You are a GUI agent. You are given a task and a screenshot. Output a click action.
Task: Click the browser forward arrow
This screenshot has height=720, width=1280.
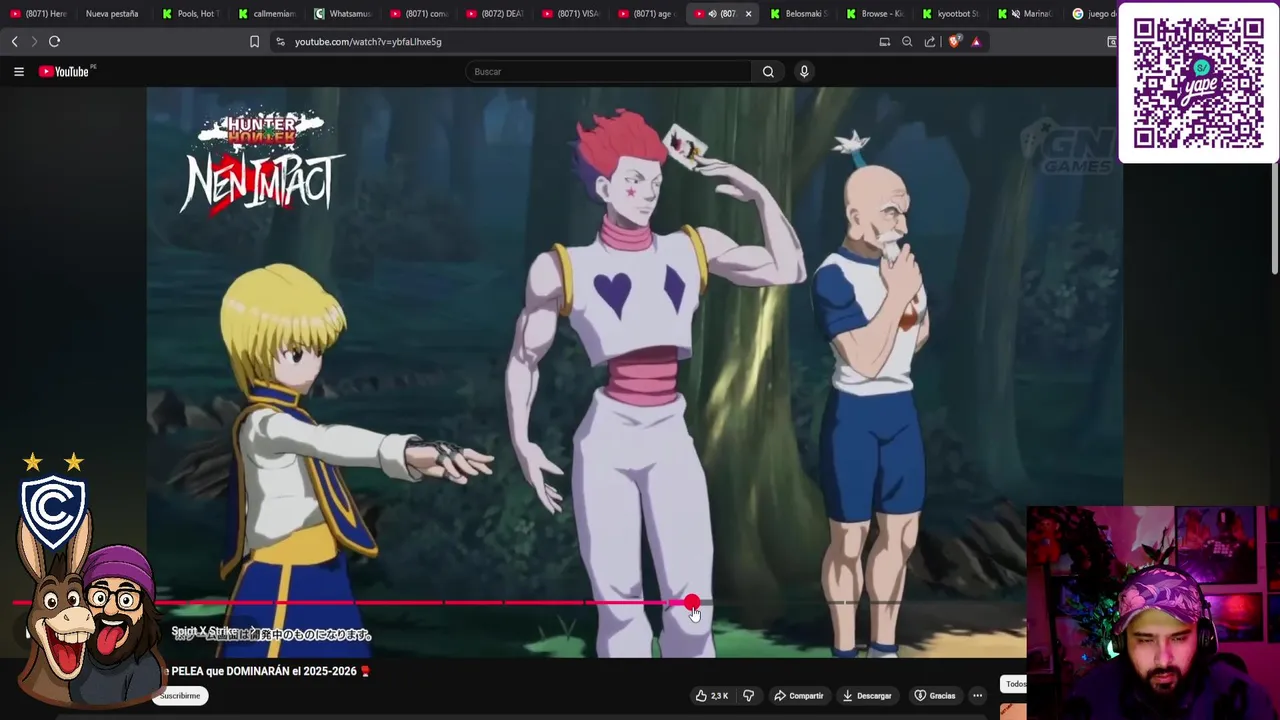click(x=34, y=41)
